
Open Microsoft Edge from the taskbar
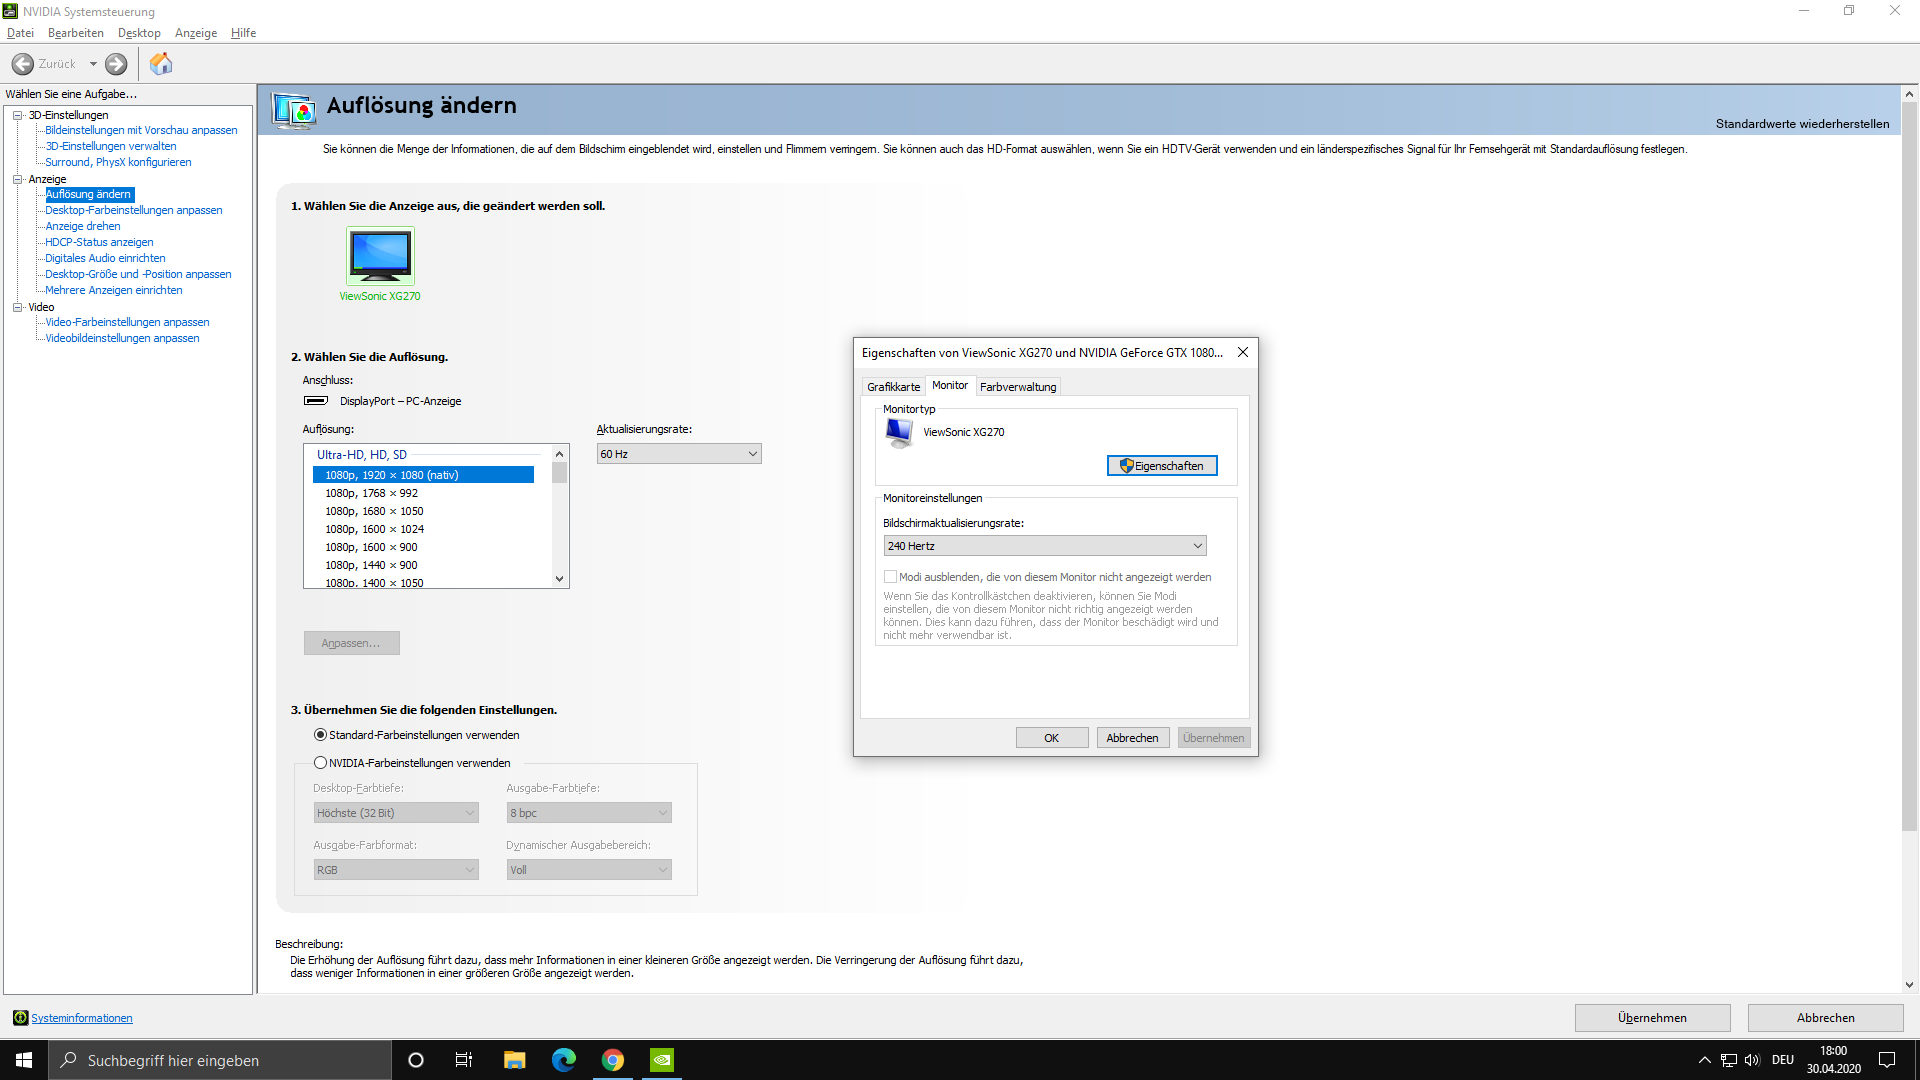[563, 1060]
